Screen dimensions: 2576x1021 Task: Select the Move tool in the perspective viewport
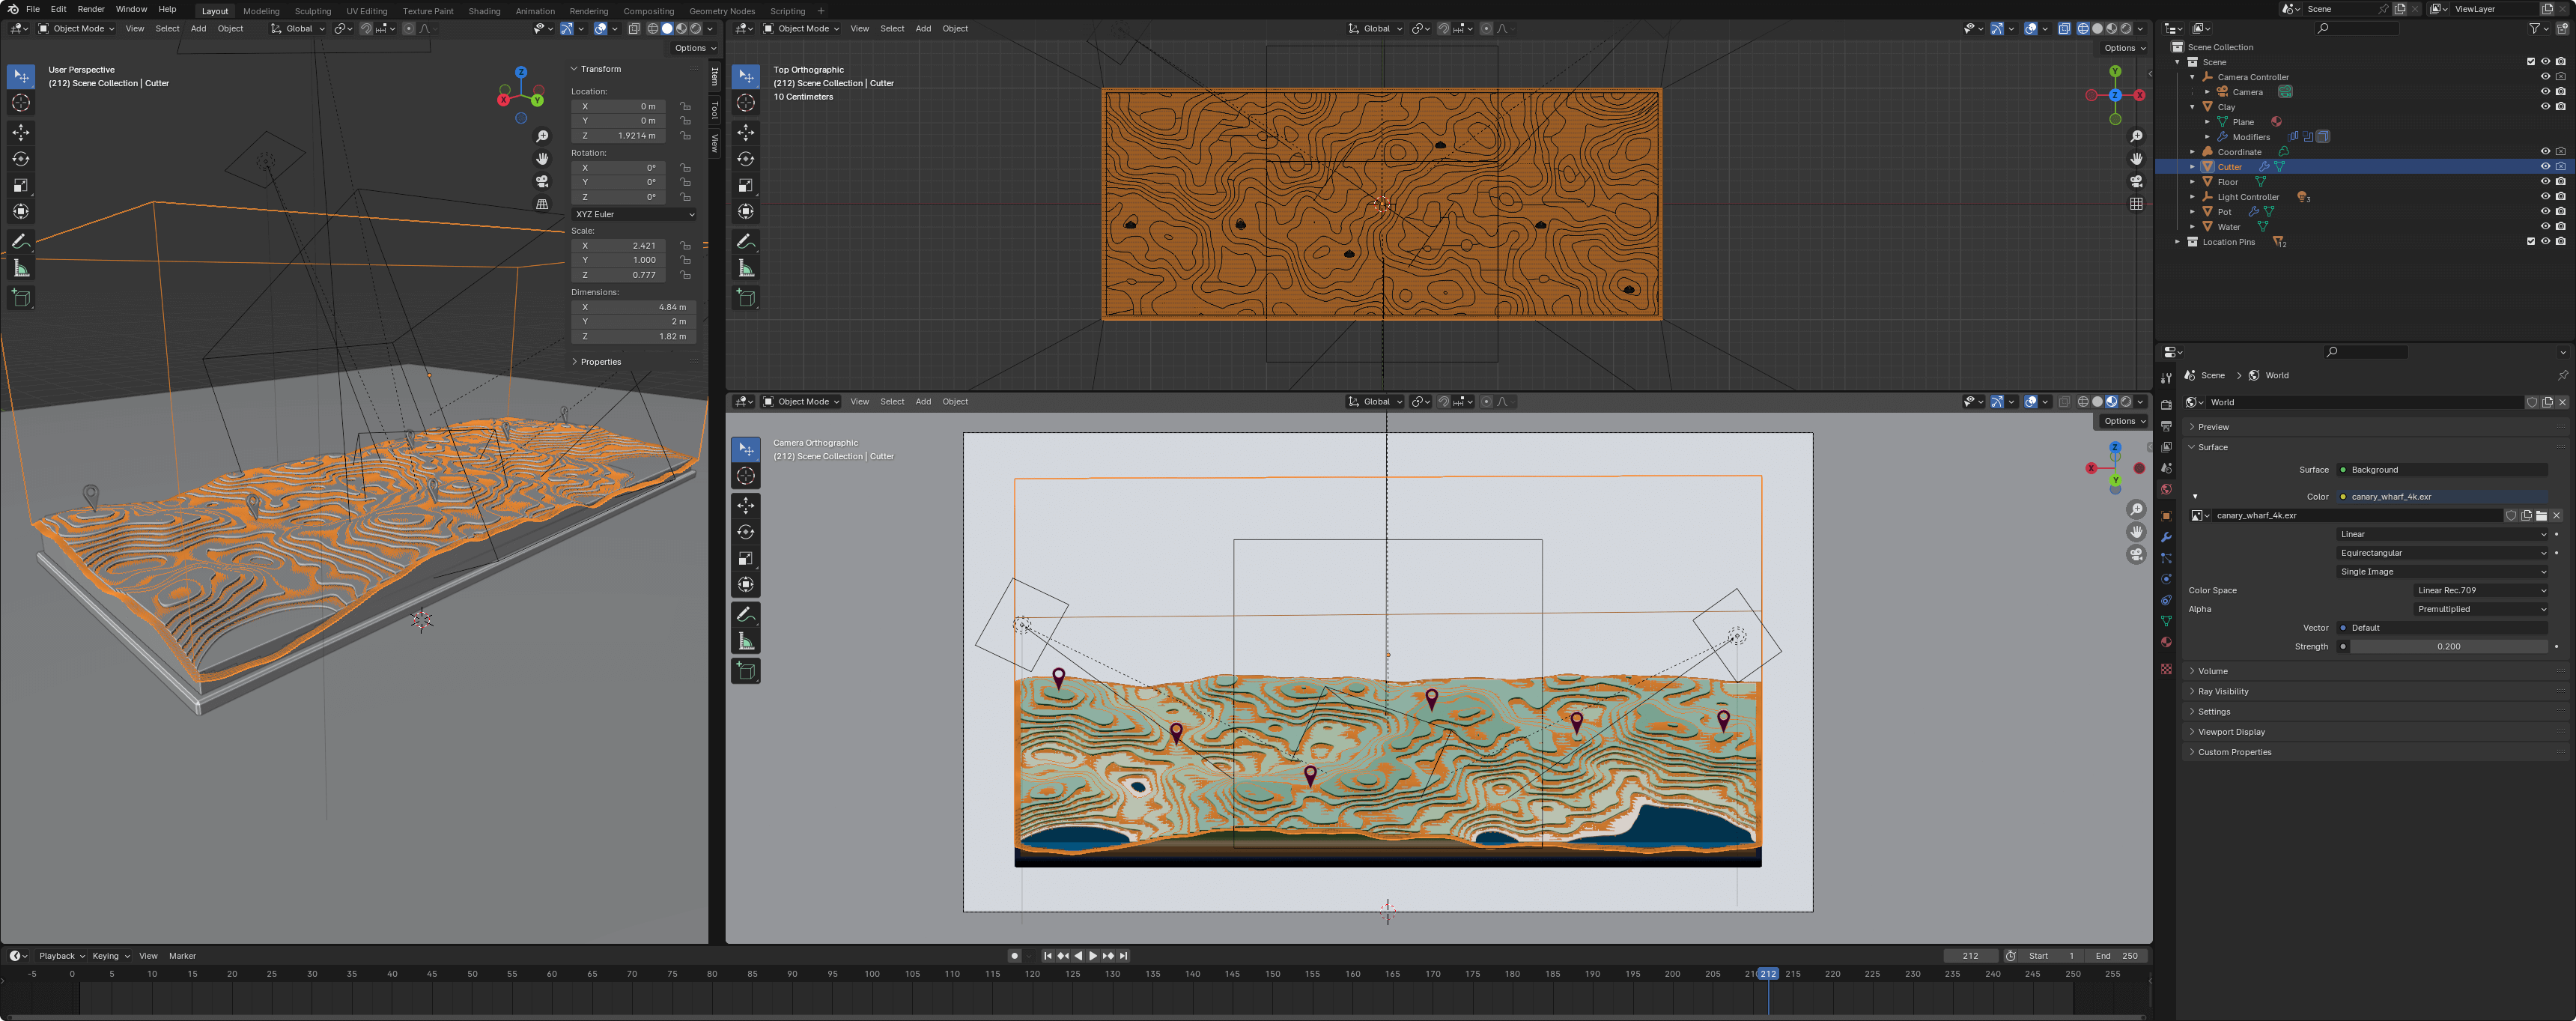[x=21, y=133]
